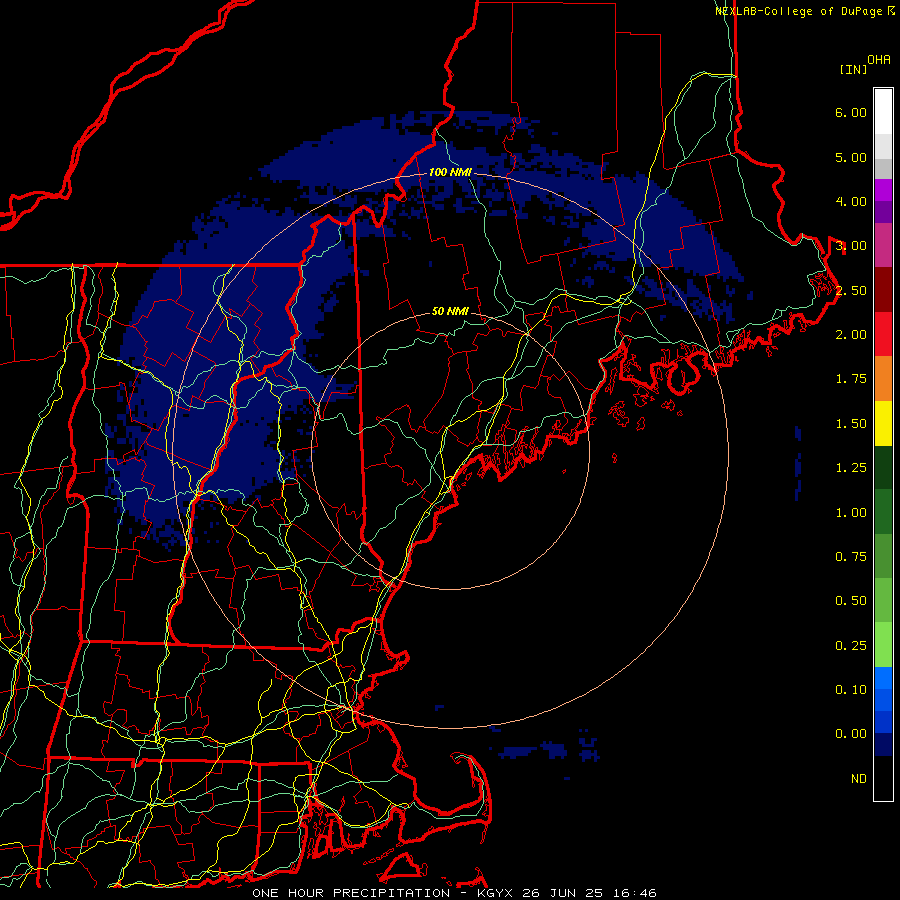Click the 100 NMI range ring label
900x900 pixels.
pyautogui.click(x=450, y=172)
